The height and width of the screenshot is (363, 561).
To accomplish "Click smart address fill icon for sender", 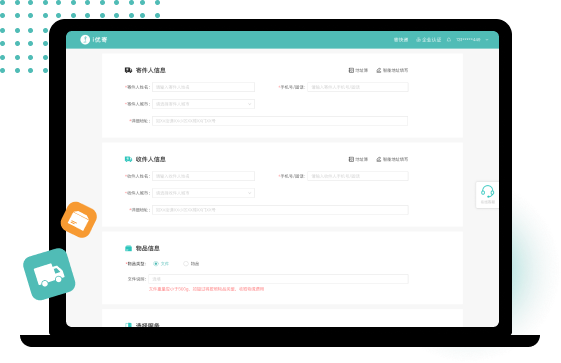I will (379, 70).
